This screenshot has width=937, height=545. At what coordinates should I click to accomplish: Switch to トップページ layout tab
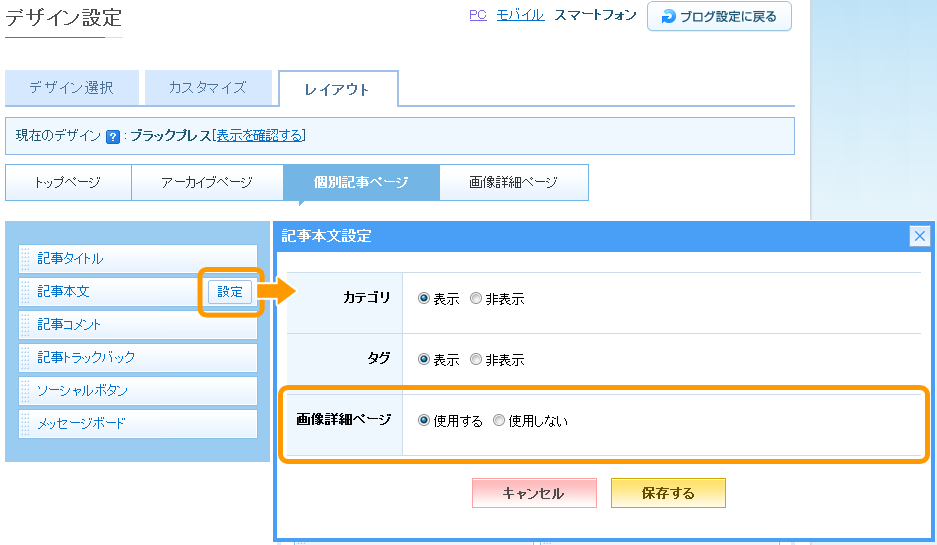[x=67, y=183]
